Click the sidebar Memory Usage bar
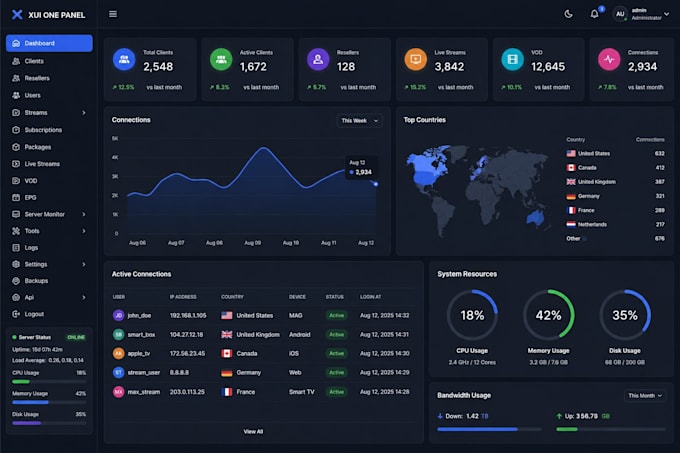This screenshot has height=453, width=680. [49, 402]
